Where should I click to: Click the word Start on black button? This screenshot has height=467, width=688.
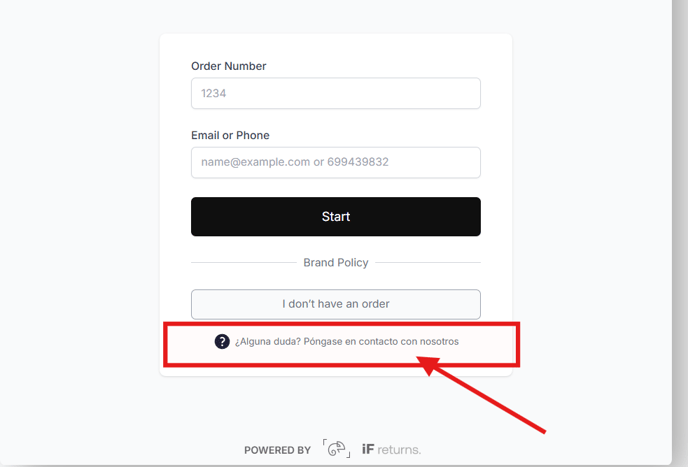(336, 216)
